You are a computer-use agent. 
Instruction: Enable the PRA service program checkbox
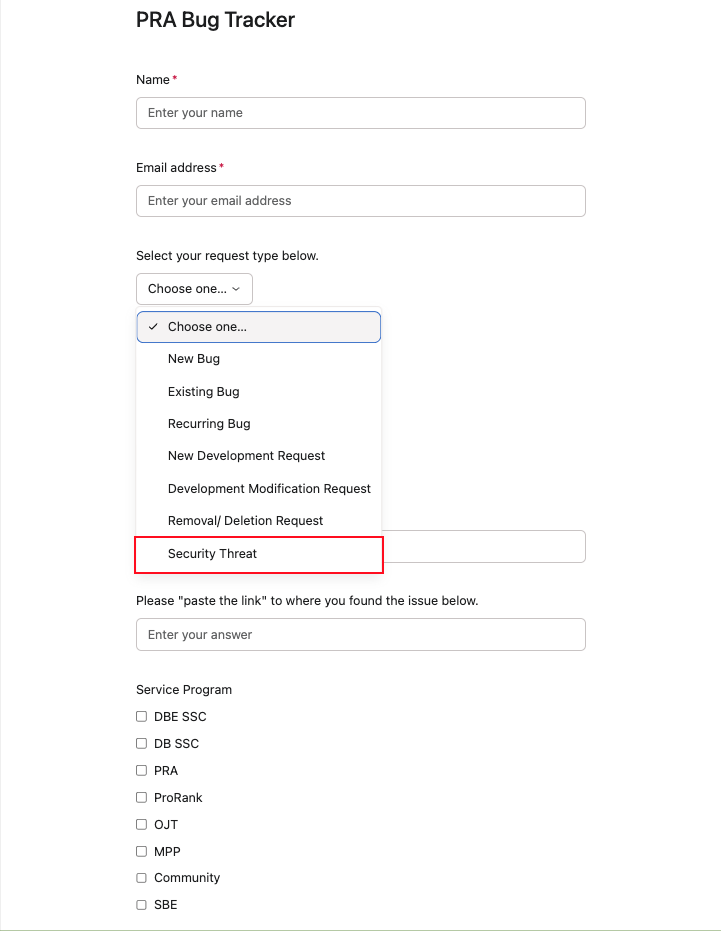141,771
